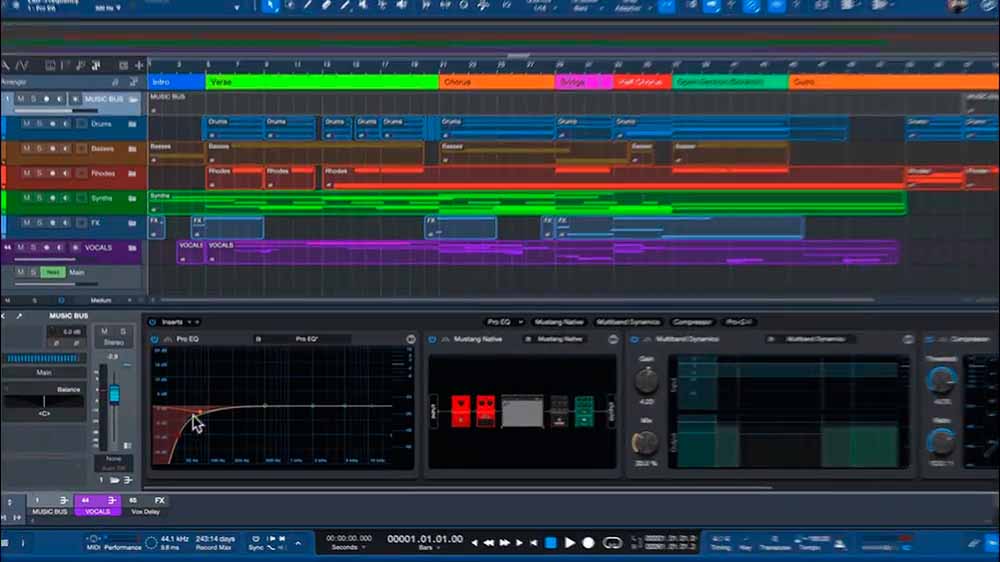Select the Compressor insert tab
Viewport: 1000px width, 562px height.
[x=692, y=322]
